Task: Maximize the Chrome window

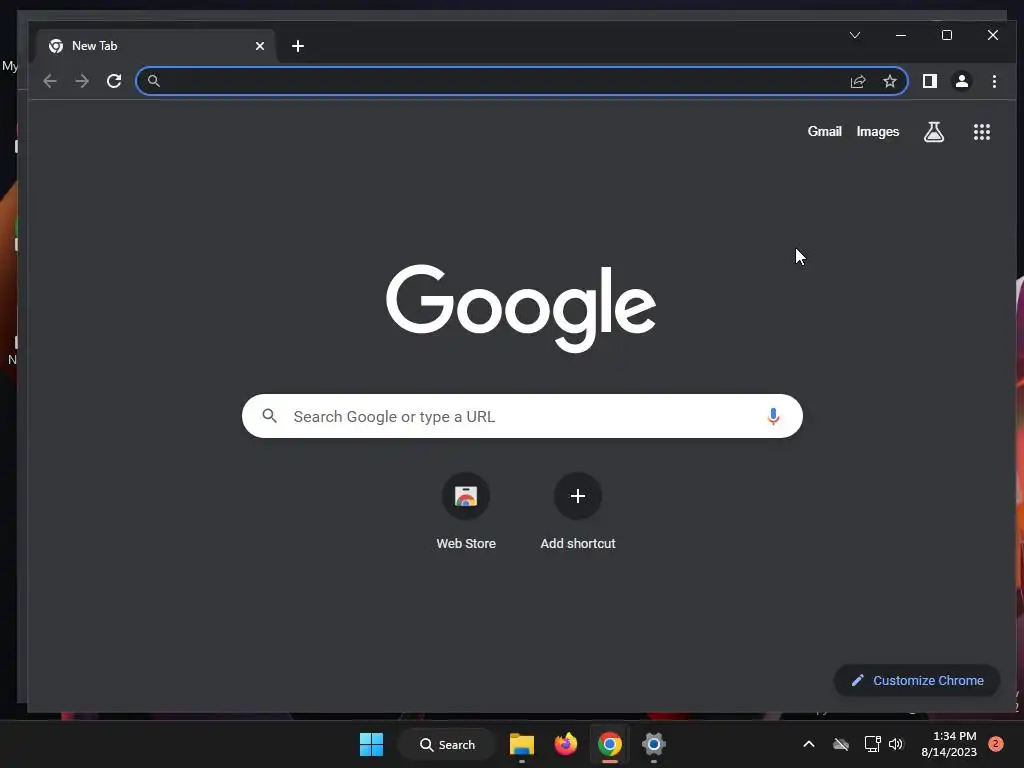Action: [x=947, y=35]
